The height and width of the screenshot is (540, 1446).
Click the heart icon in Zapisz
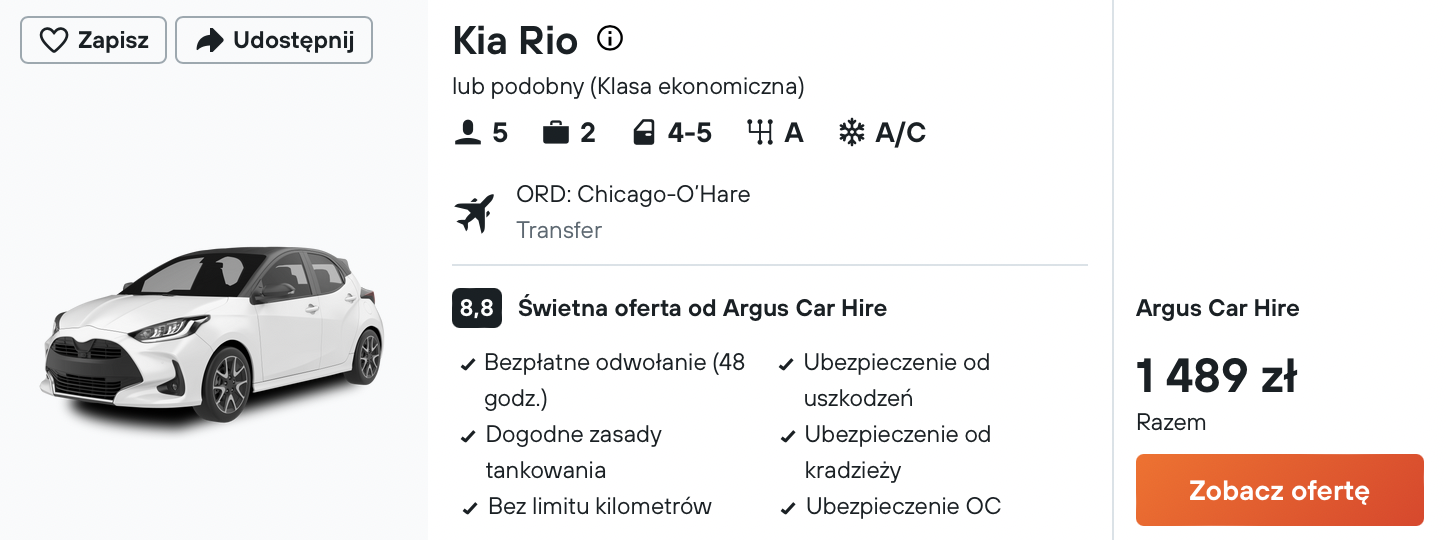pyautogui.click(x=52, y=40)
